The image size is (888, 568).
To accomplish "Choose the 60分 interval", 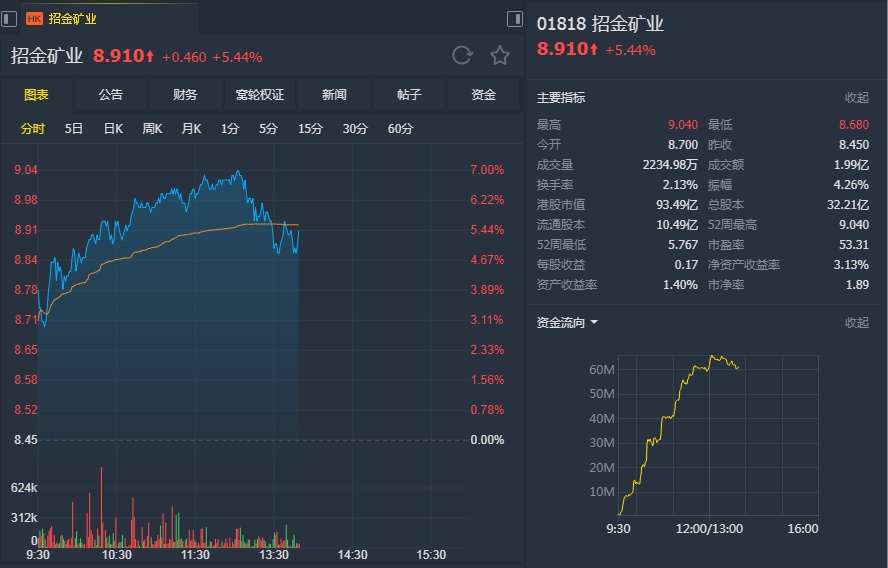I will pyautogui.click(x=400, y=128).
